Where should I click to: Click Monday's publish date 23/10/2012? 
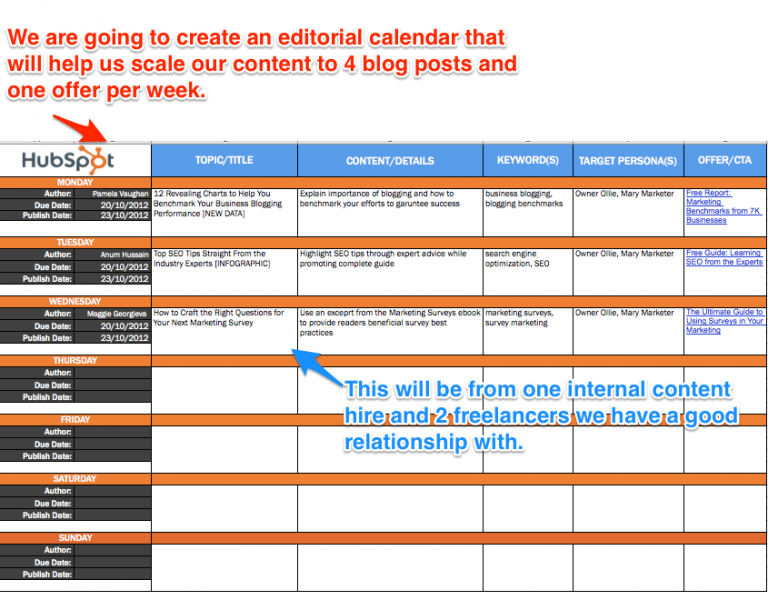[113, 216]
